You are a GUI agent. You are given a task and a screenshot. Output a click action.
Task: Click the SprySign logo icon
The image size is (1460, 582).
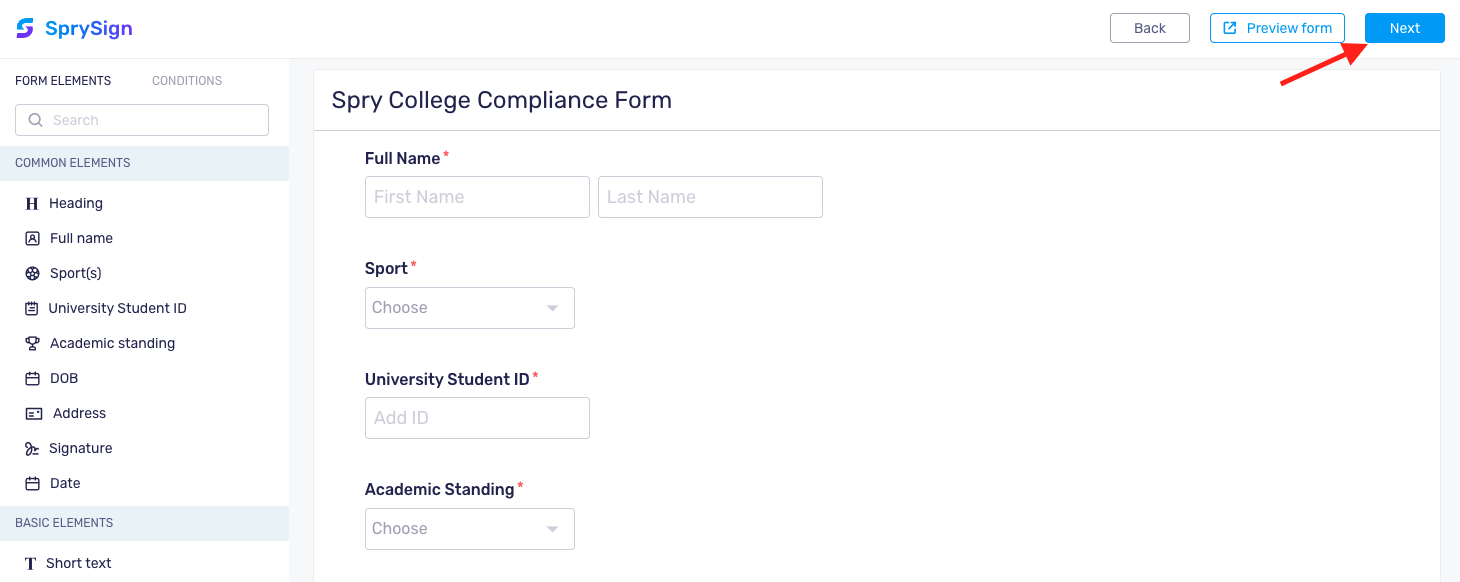pos(25,28)
